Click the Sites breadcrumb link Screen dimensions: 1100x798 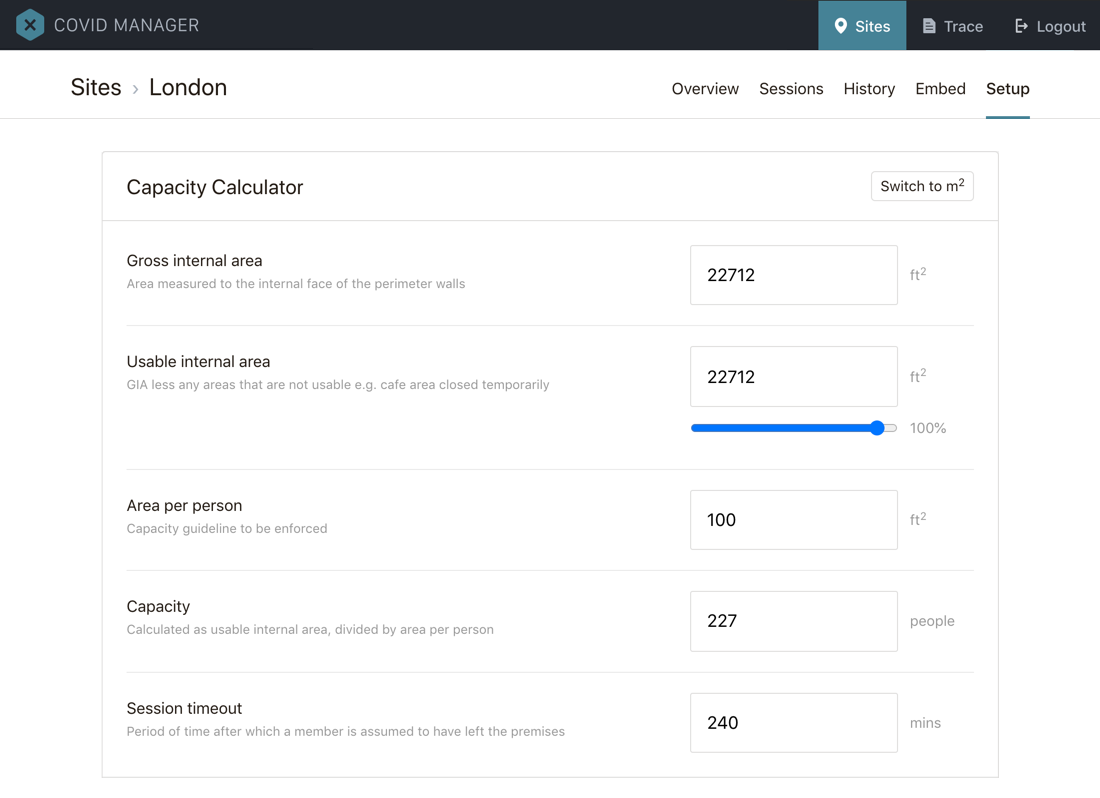[x=96, y=88]
